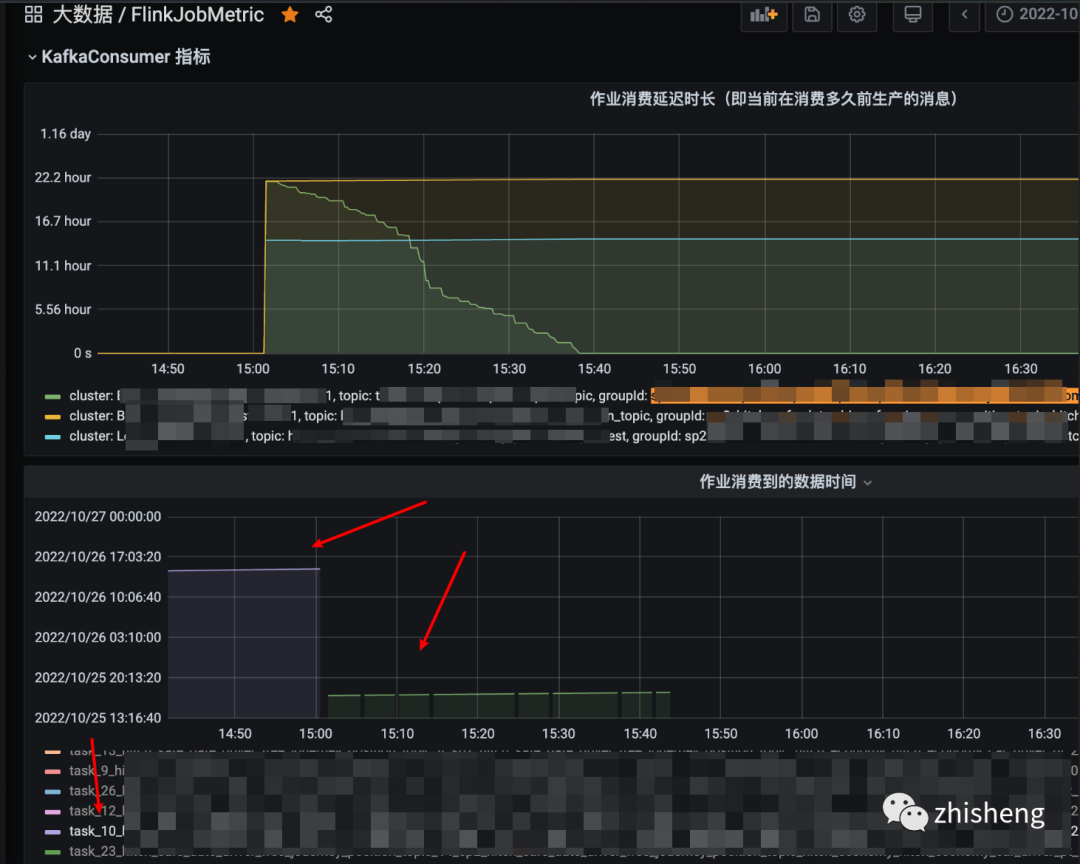
Task: Click the 大数据 folder breadcrumb
Action: click(x=83, y=14)
